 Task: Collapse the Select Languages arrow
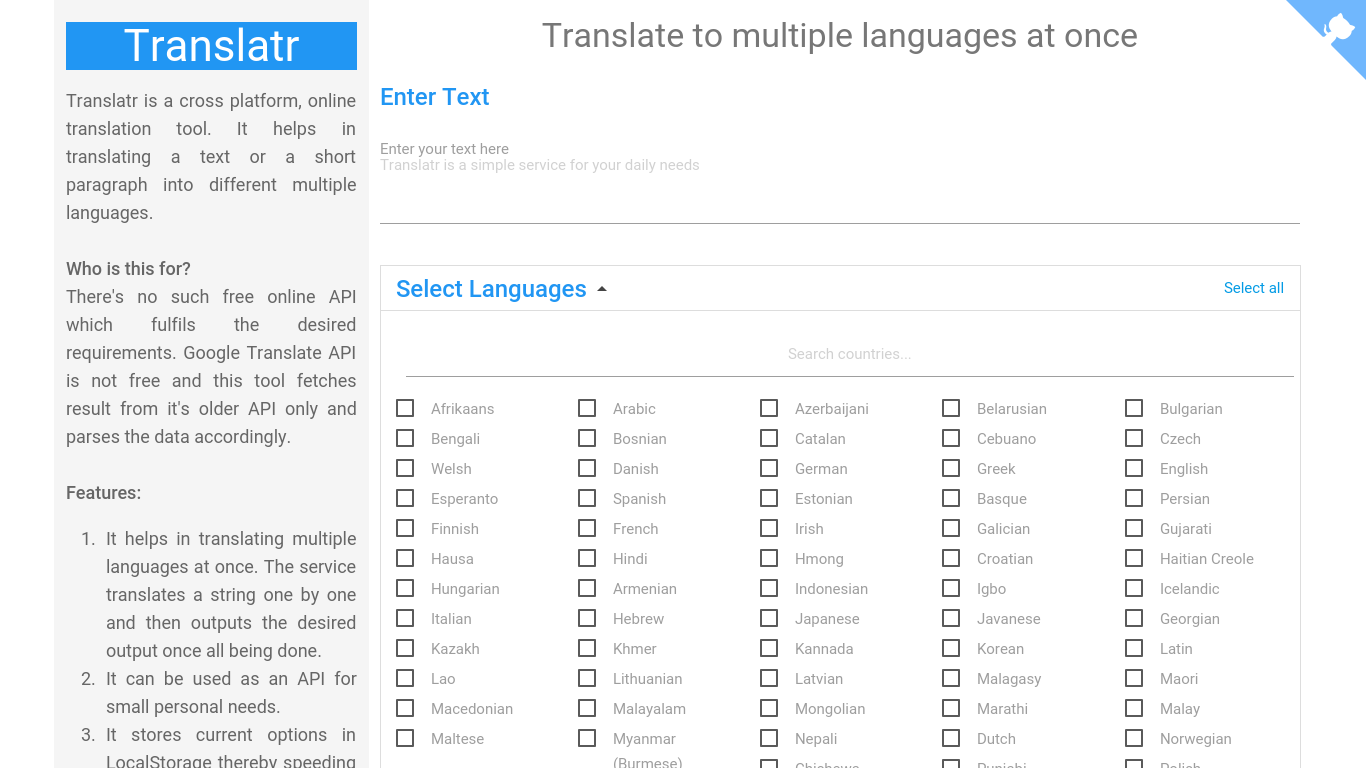click(x=602, y=289)
